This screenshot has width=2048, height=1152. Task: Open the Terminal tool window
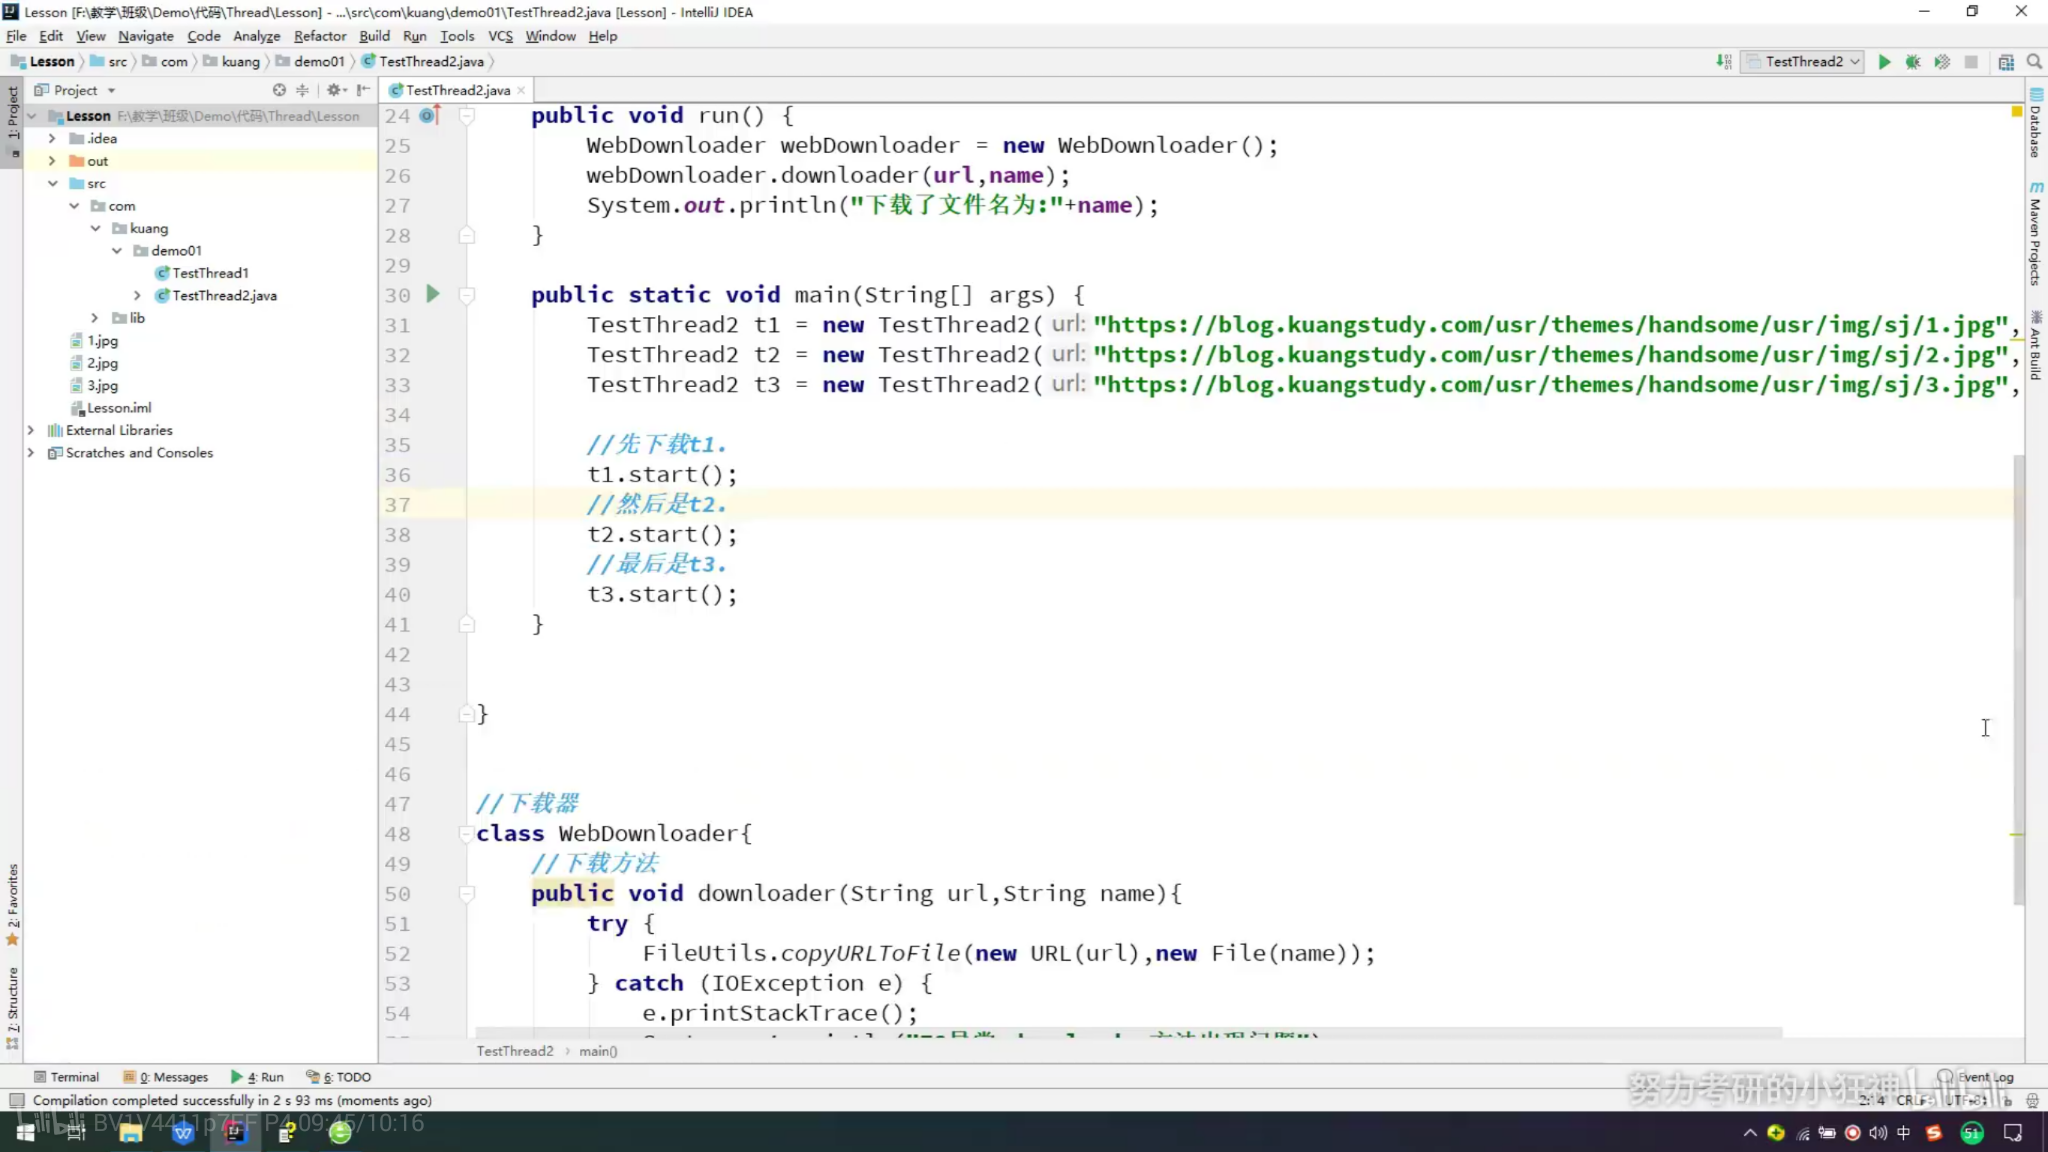pyautogui.click(x=66, y=1077)
